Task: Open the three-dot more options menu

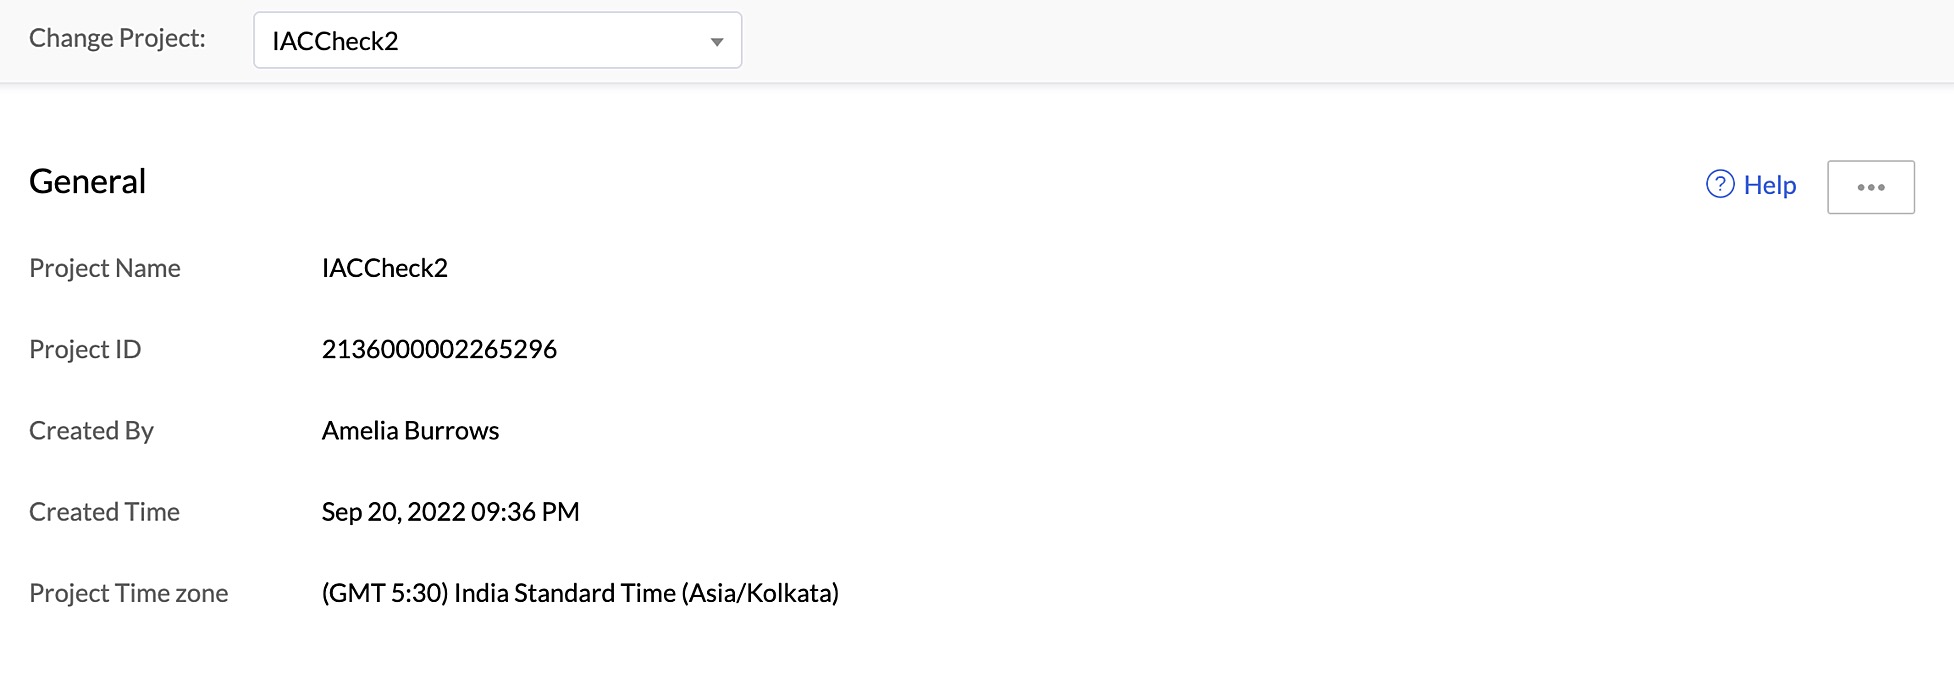Action: [1870, 187]
